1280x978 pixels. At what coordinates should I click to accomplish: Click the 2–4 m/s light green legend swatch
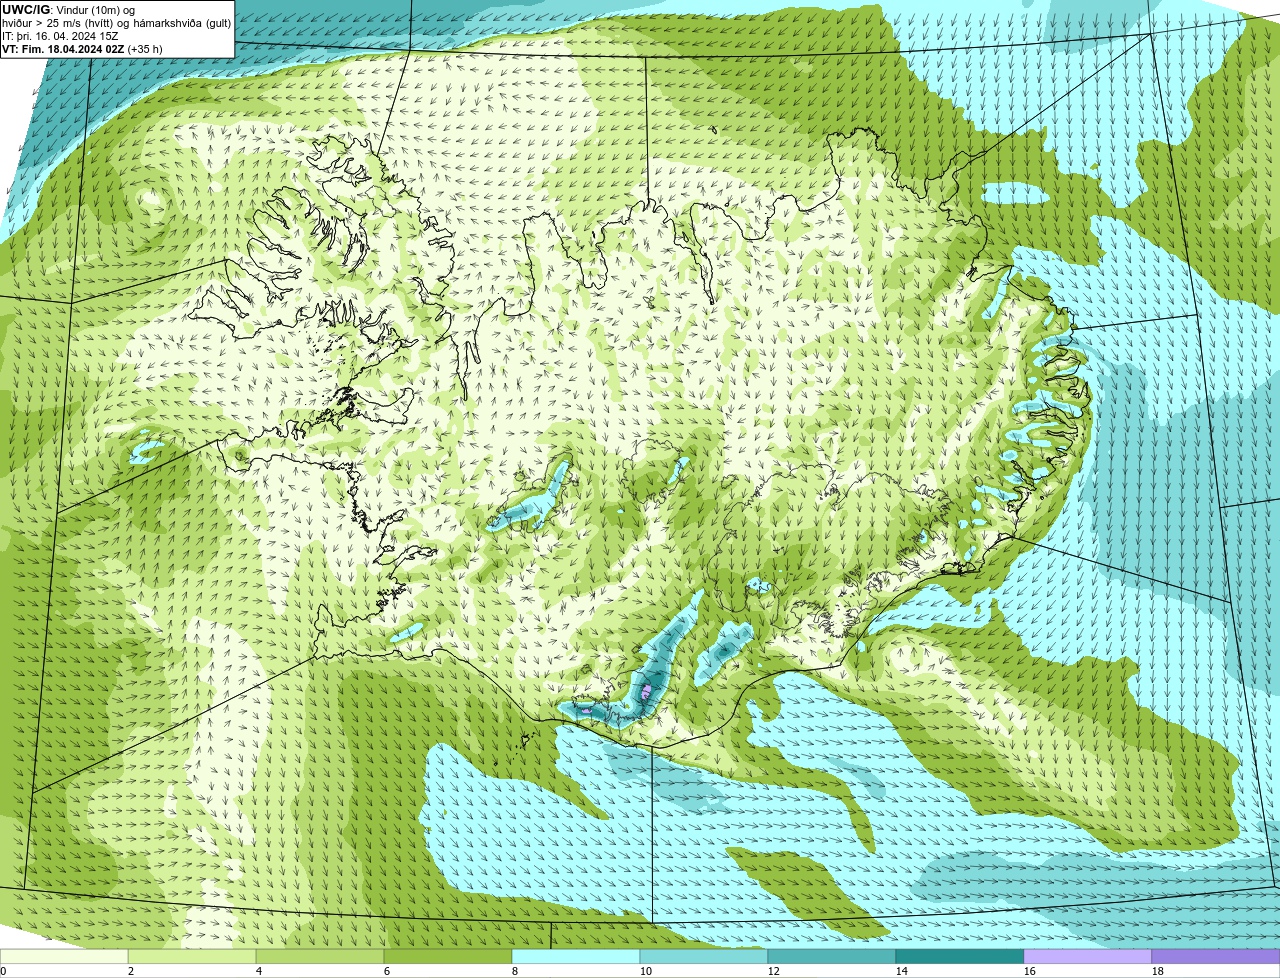tap(192, 956)
